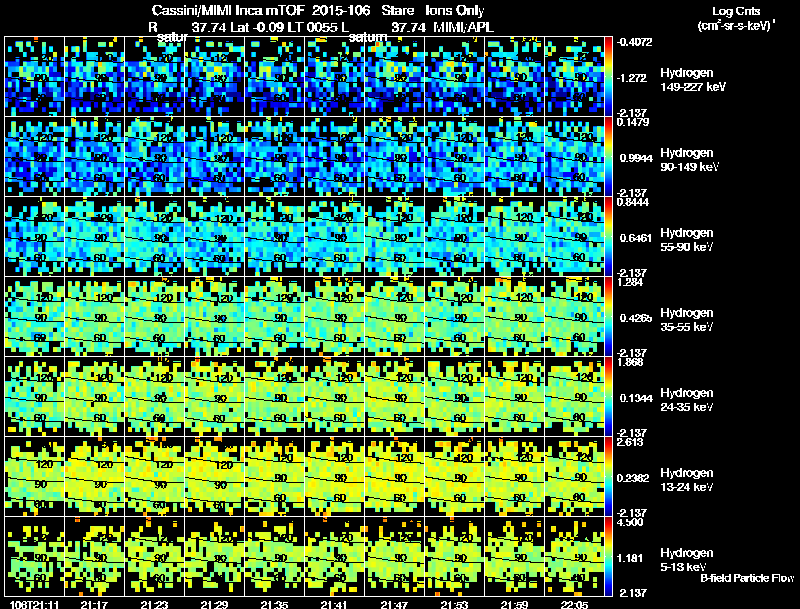The width and height of the screenshot is (800, 609).
Task: Click the 'Cassini/MIMI Inca mTOF' title text
Action: (x=228, y=11)
